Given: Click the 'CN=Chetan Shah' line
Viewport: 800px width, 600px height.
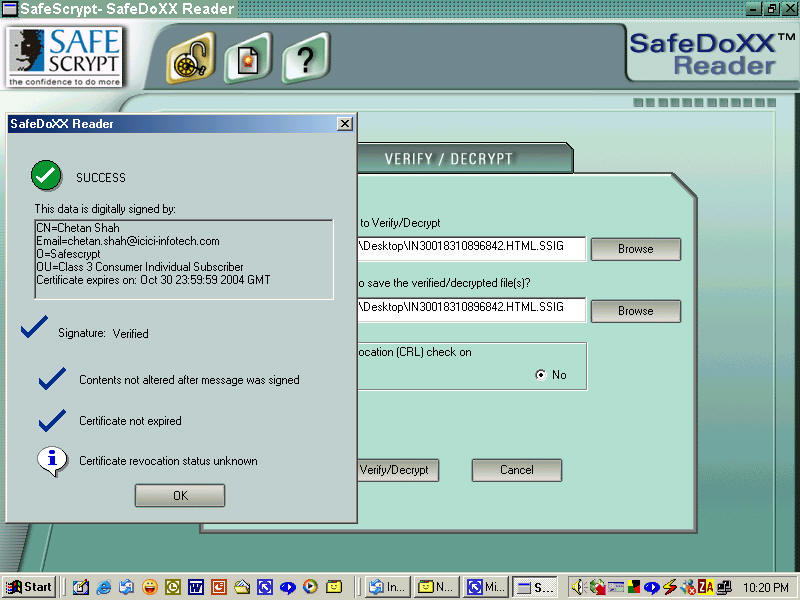Looking at the screenshot, I should [78, 228].
